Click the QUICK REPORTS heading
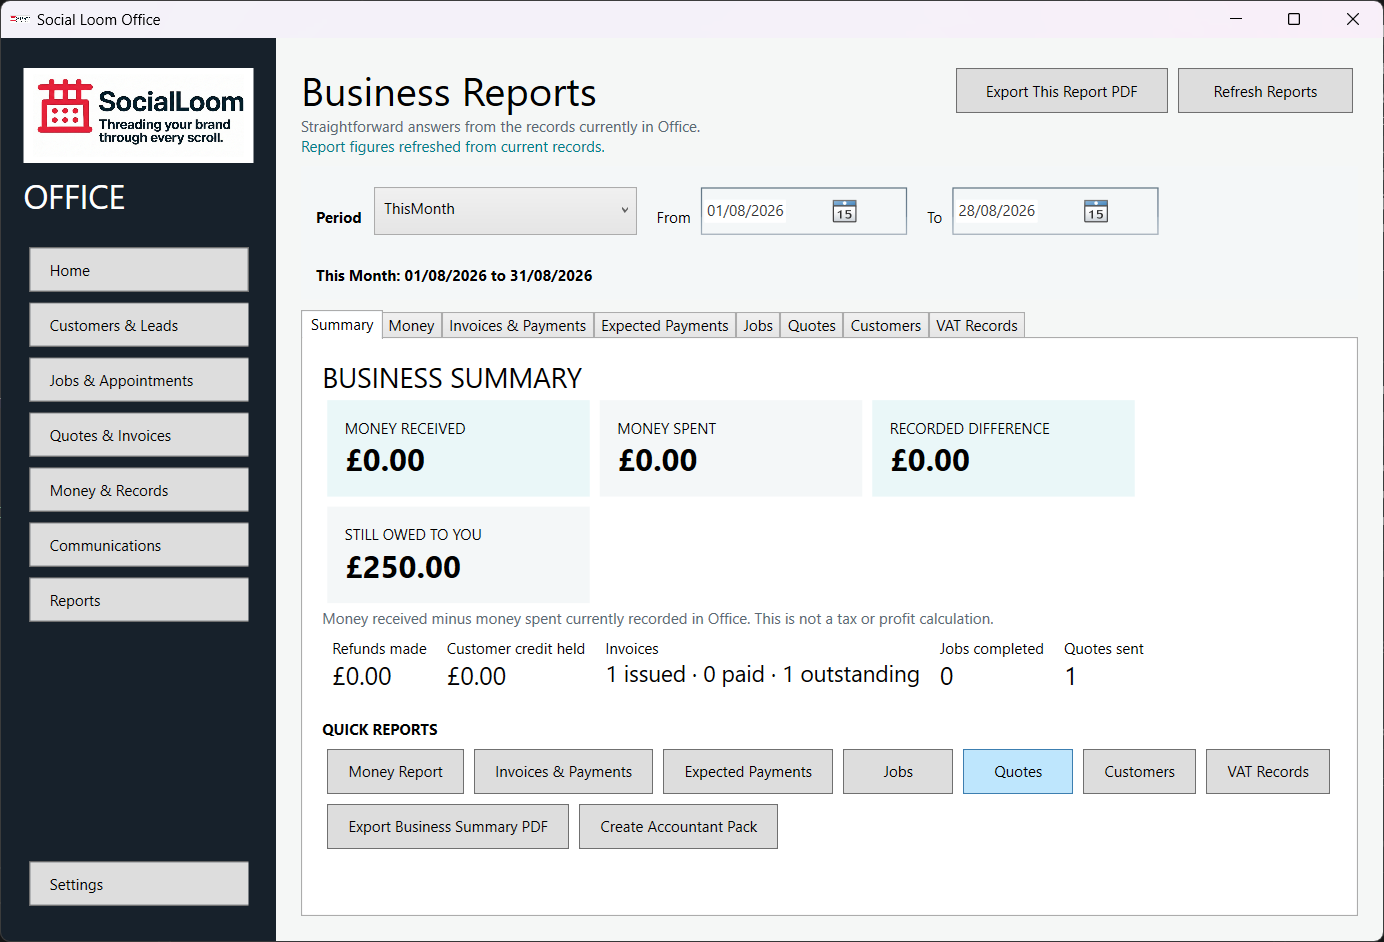This screenshot has height=942, width=1384. coord(380,730)
